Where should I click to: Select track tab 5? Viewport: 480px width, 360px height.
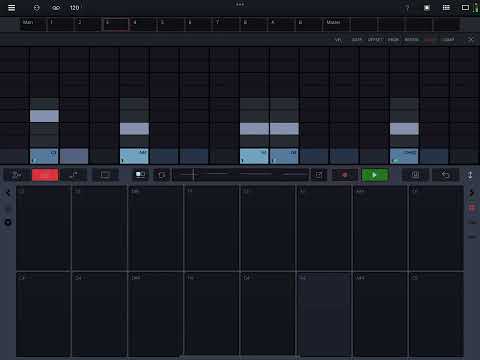171,24
